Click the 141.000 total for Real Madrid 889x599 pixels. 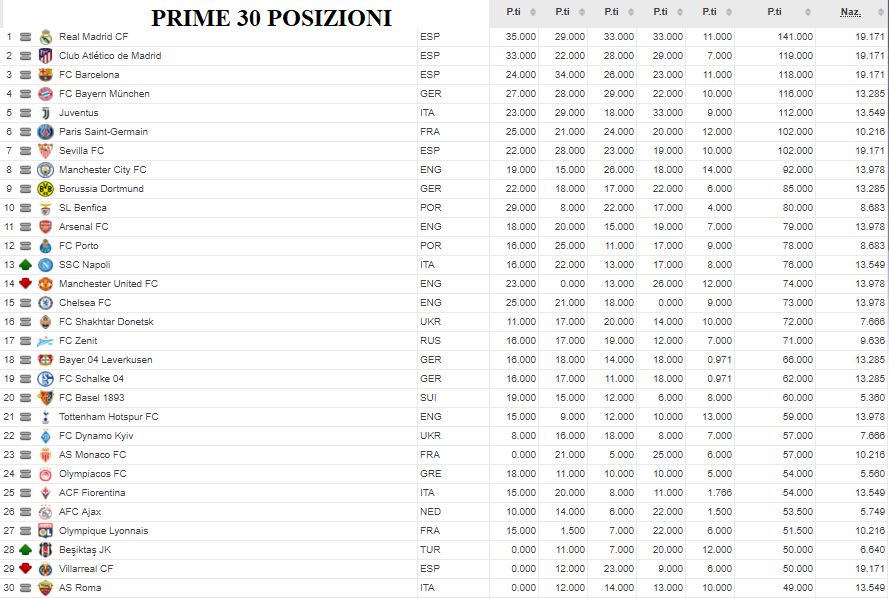click(795, 37)
